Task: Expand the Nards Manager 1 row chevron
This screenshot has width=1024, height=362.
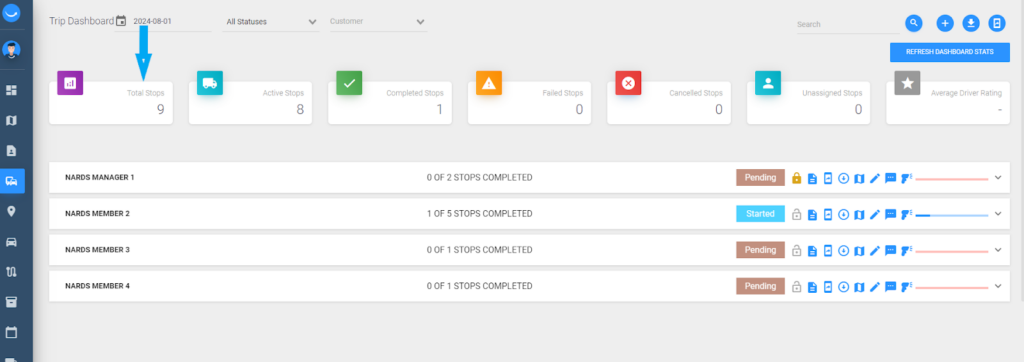Action: 998,177
